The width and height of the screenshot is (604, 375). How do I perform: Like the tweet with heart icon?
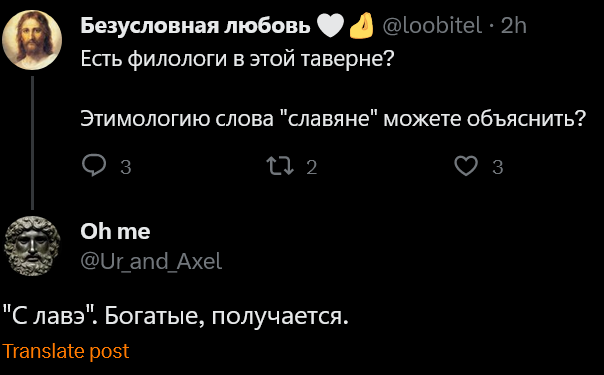[466, 166]
